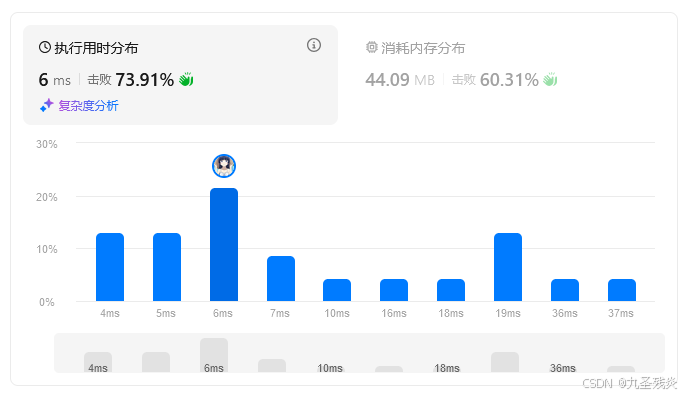Select the 36ms bar in chart
Image resolution: width=686 pixels, height=397 pixels.
click(565, 290)
